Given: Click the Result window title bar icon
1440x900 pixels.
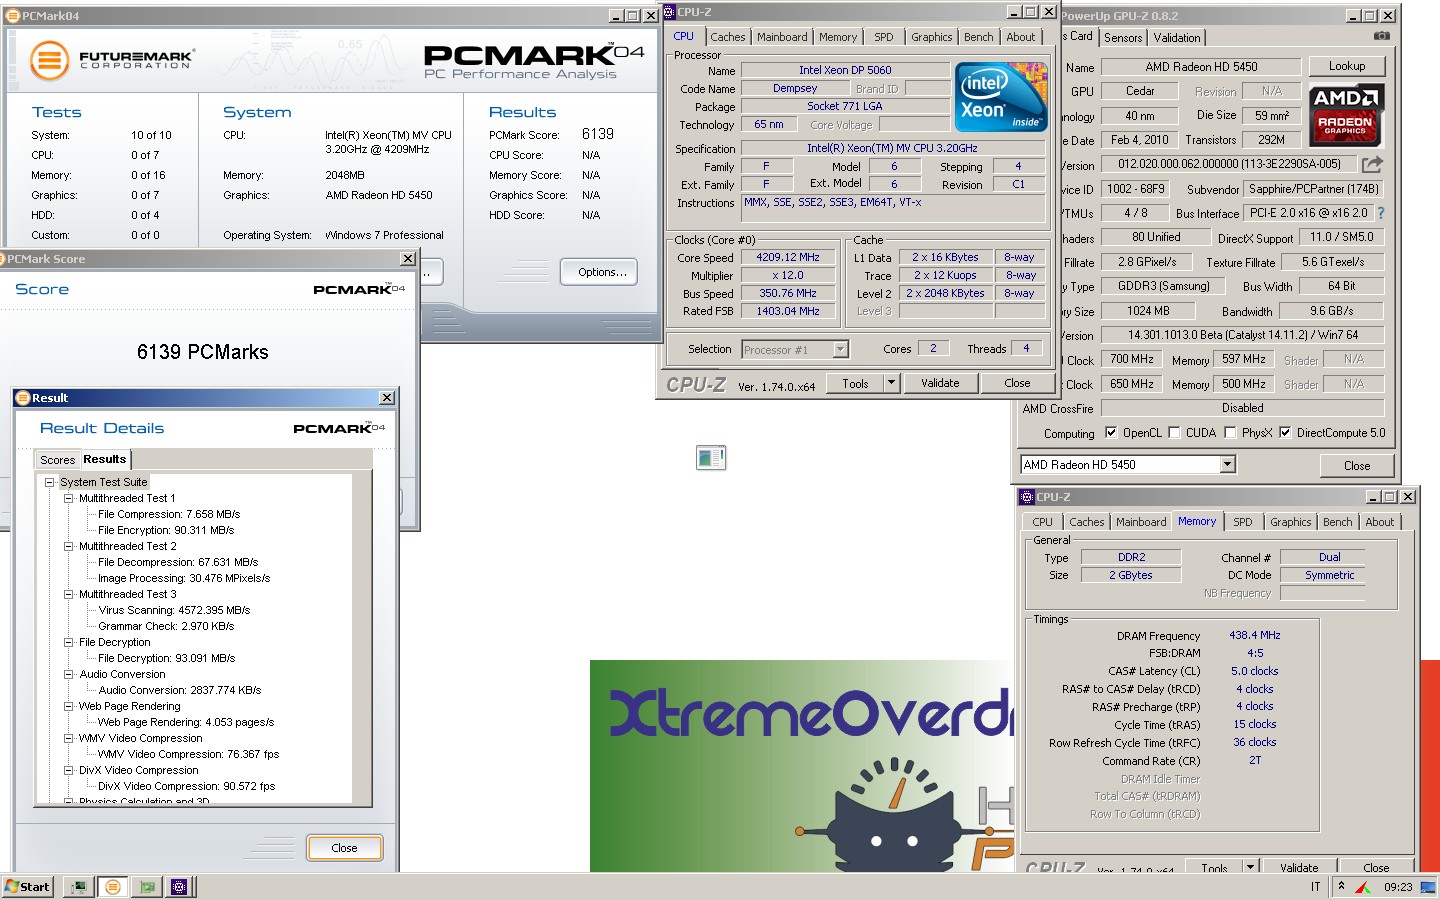Looking at the screenshot, I should [23, 398].
